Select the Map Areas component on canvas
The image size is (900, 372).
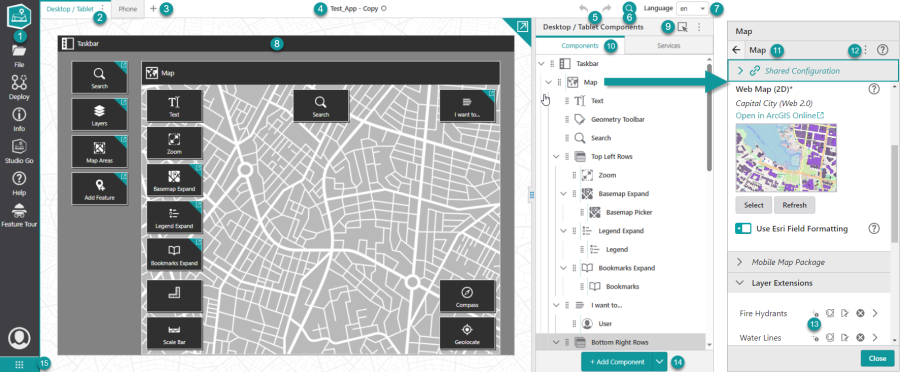tap(99, 152)
